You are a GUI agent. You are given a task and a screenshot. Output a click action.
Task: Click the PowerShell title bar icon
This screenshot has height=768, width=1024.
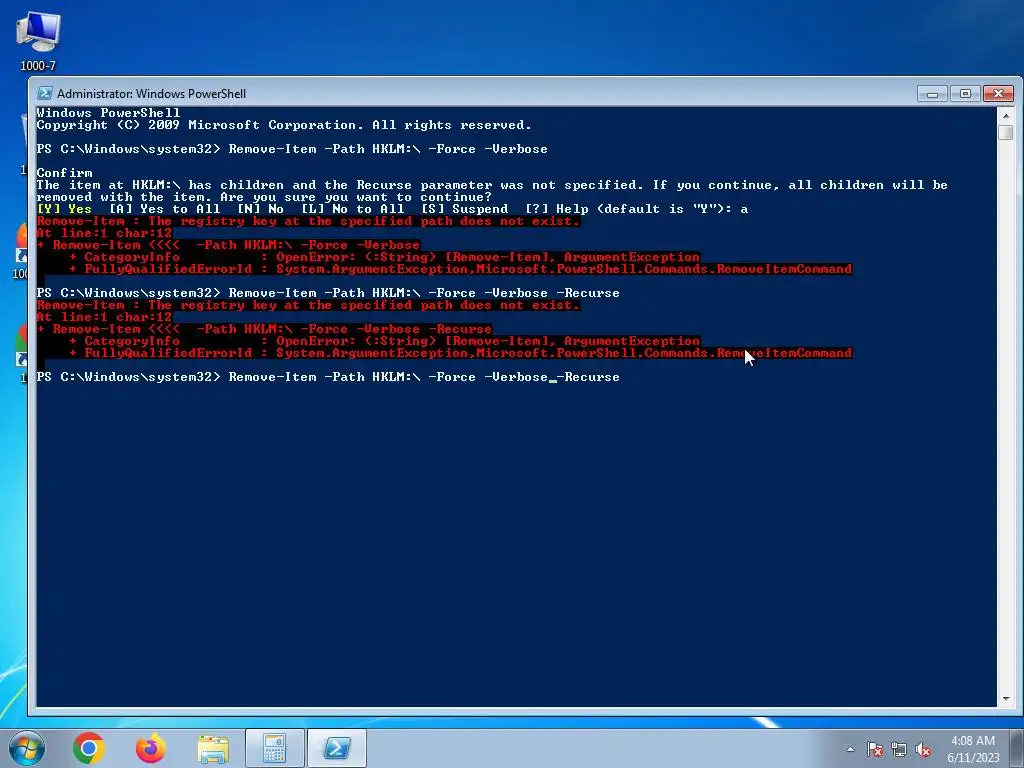click(x=44, y=93)
